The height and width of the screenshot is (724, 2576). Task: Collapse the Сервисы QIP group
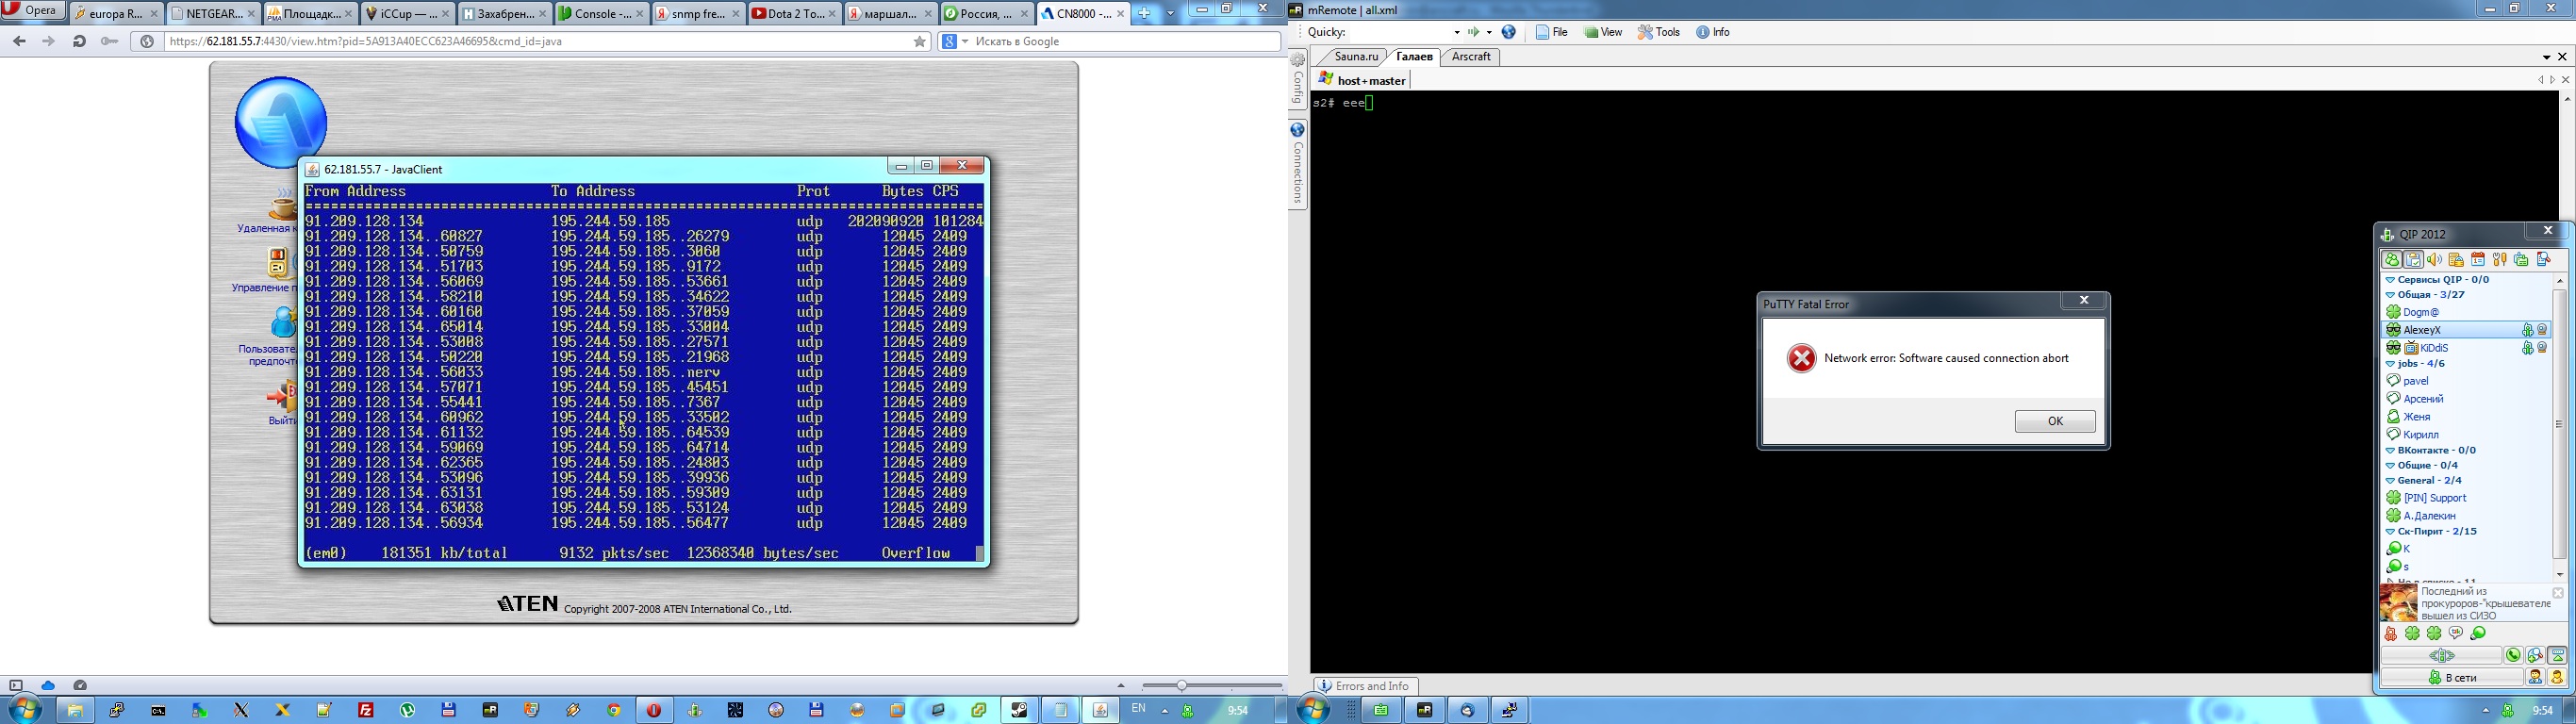[2390, 280]
